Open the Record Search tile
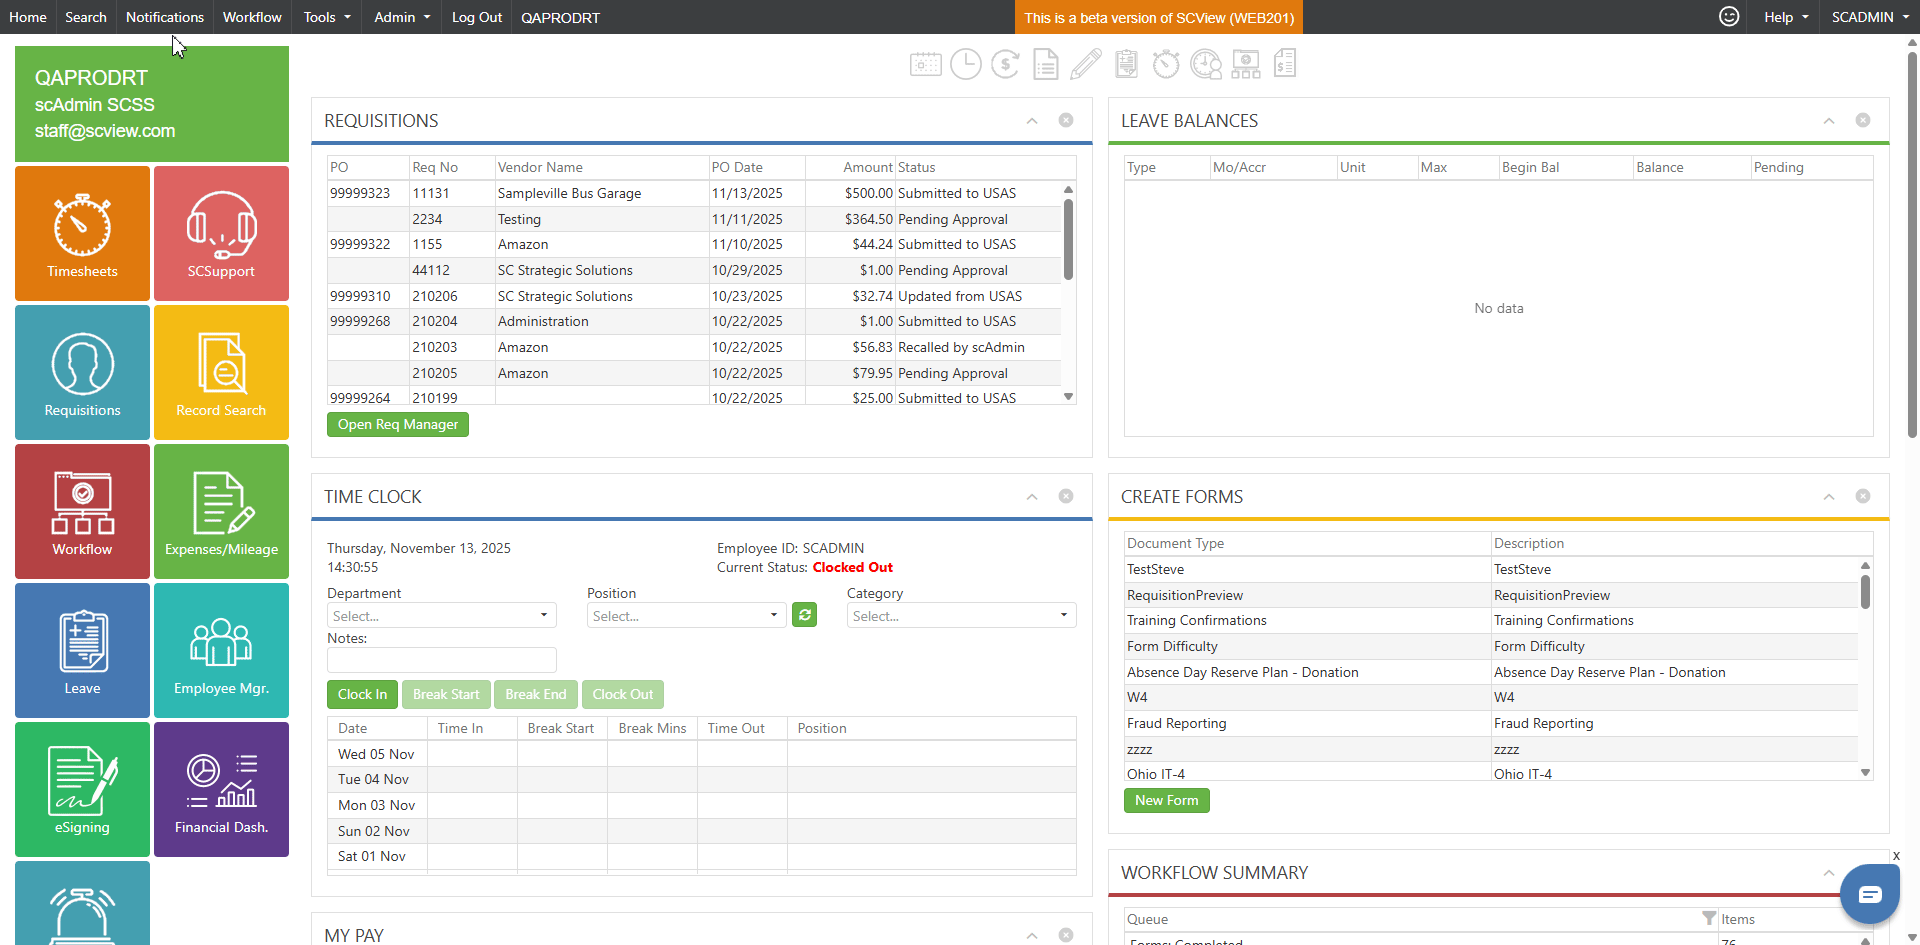 221,372
